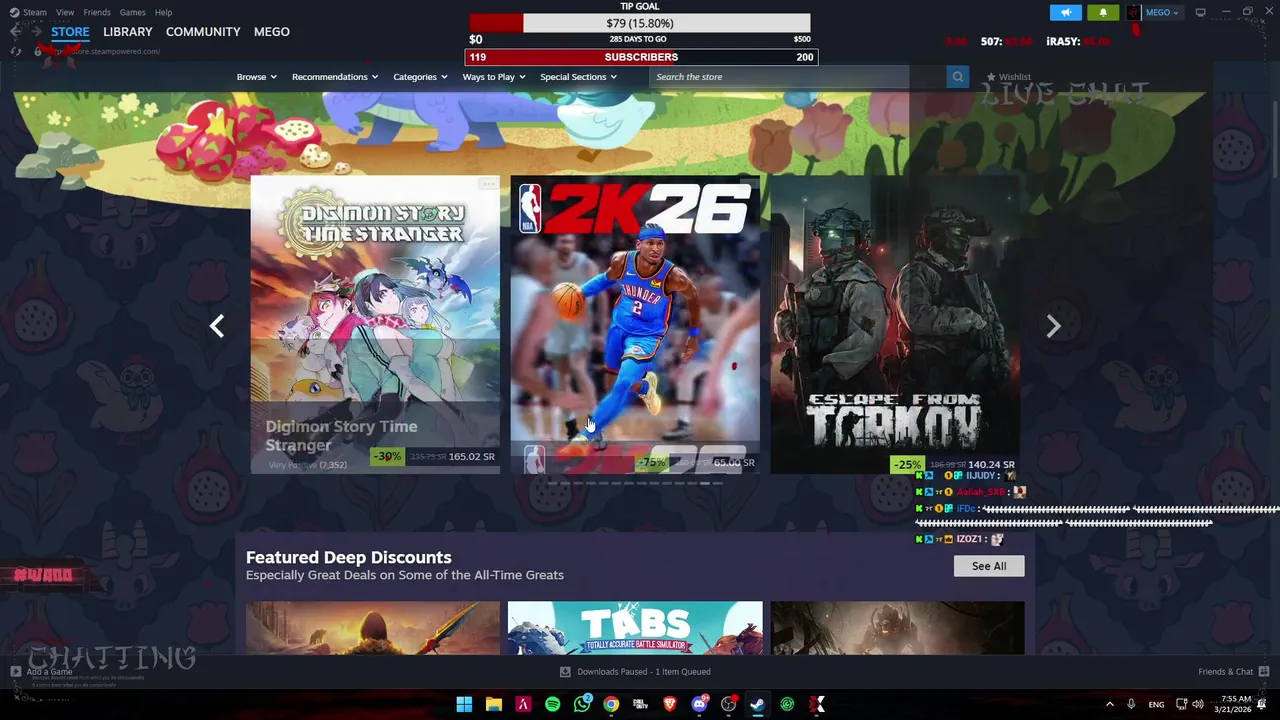Open the Windows Start menu
Screen dimensions: 1280x720
pyautogui.click(x=464, y=704)
